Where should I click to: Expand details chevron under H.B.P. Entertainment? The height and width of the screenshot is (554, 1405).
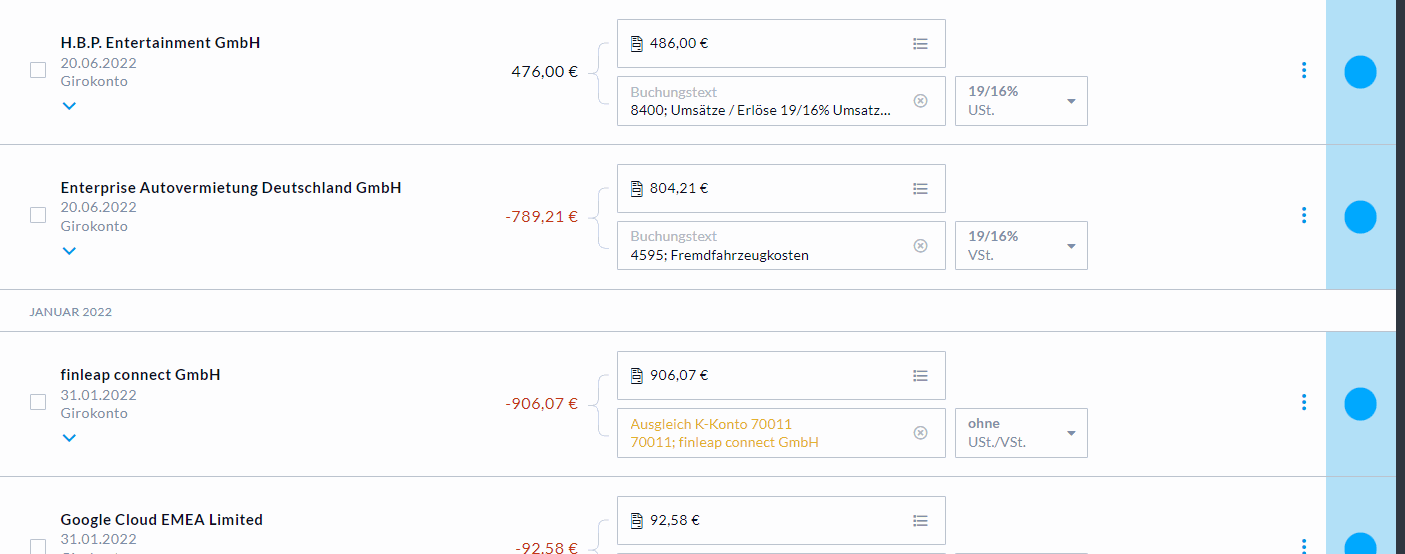point(69,106)
